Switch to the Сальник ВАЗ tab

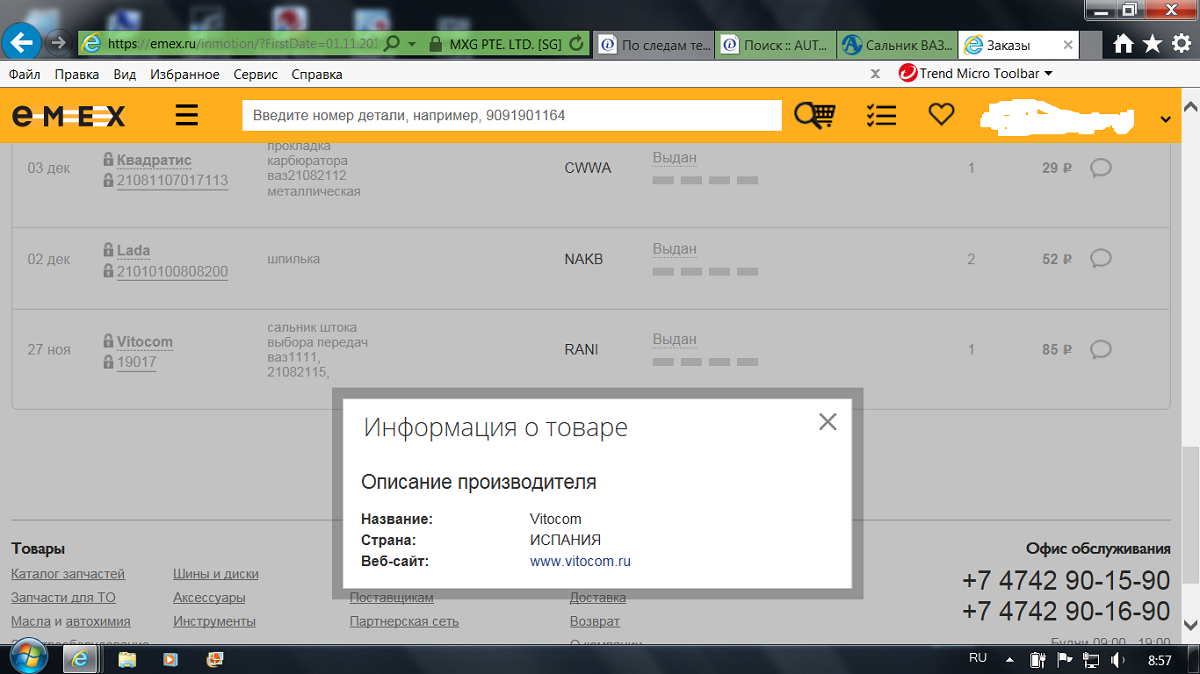pyautogui.click(x=897, y=44)
